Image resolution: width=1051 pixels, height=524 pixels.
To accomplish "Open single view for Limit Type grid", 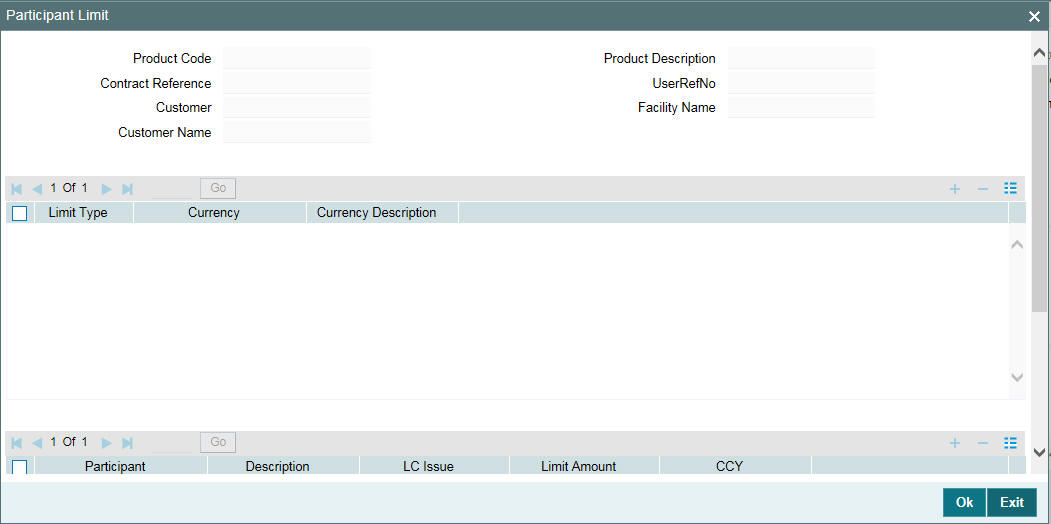I will pos(1011,188).
